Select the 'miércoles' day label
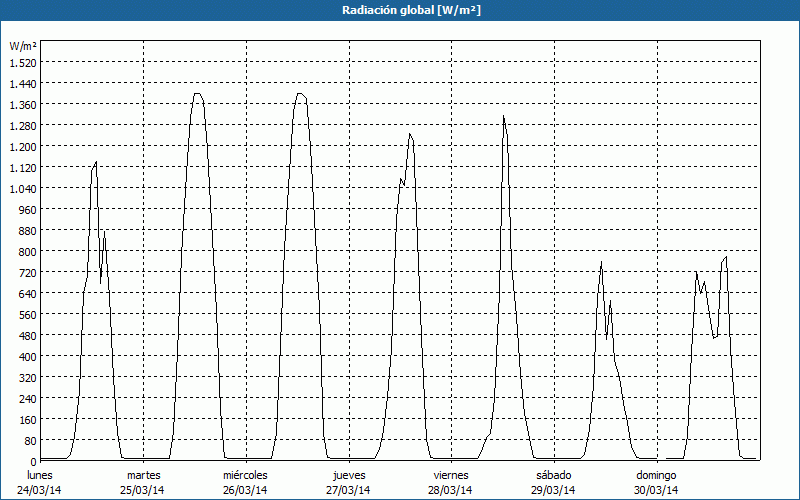The height and width of the screenshot is (500, 800). [x=246, y=475]
